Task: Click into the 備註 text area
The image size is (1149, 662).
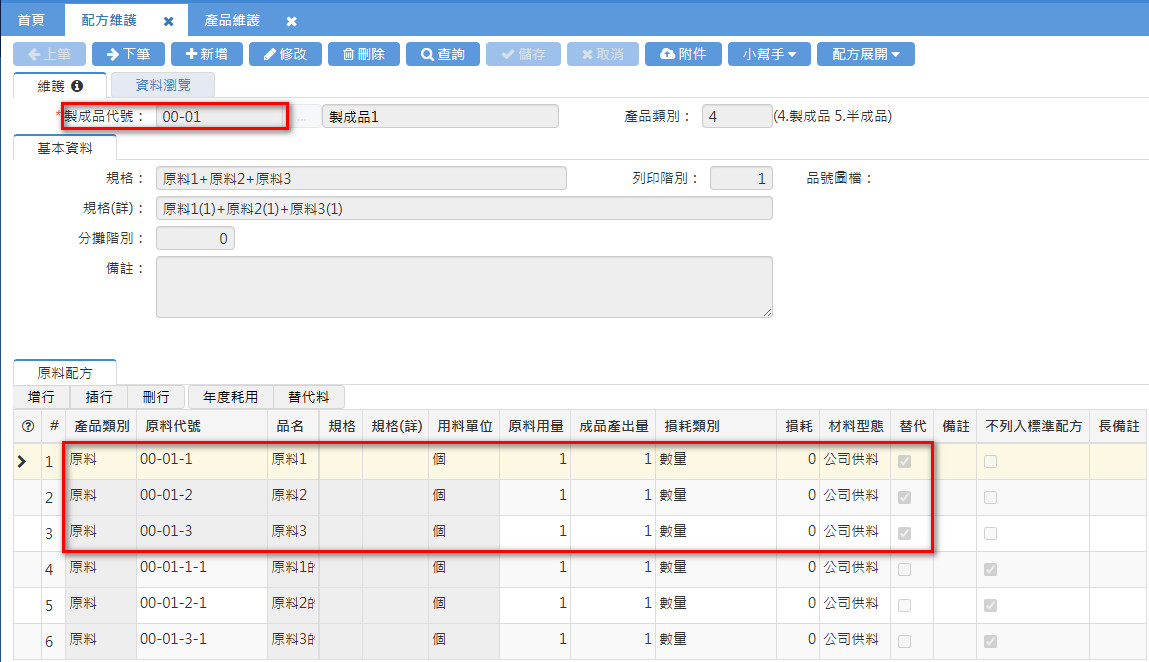Action: [x=464, y=287]
